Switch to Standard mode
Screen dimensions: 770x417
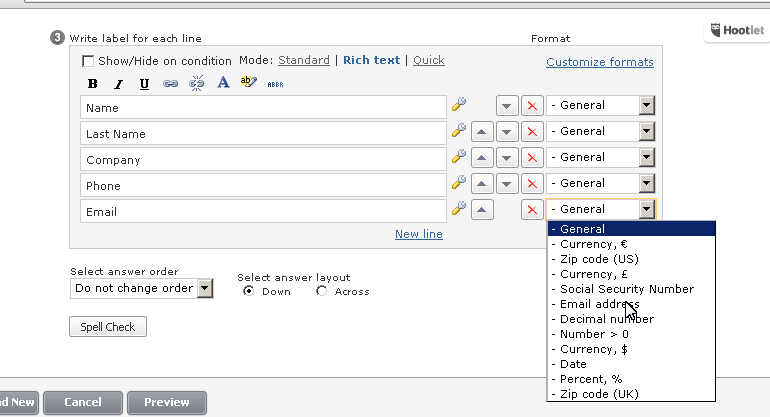pyautogui.click(x=303, y=60)
